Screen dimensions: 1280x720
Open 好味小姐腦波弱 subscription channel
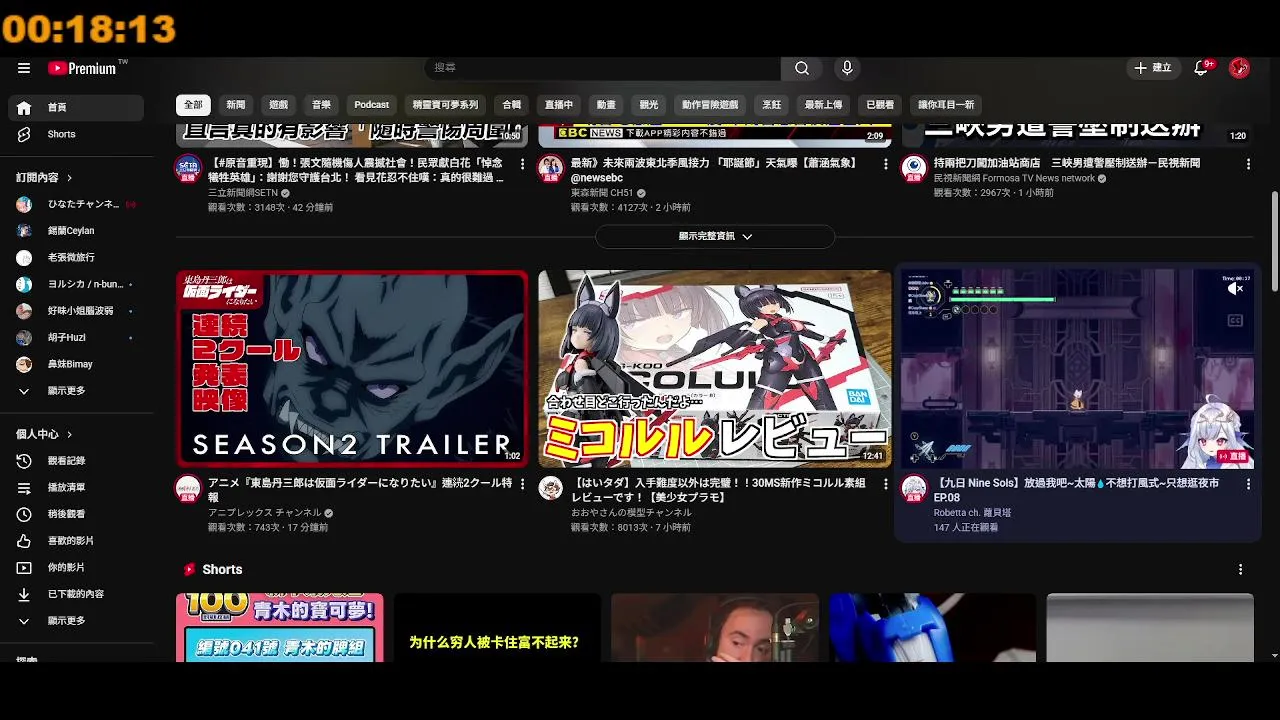[x=76, y=311]
